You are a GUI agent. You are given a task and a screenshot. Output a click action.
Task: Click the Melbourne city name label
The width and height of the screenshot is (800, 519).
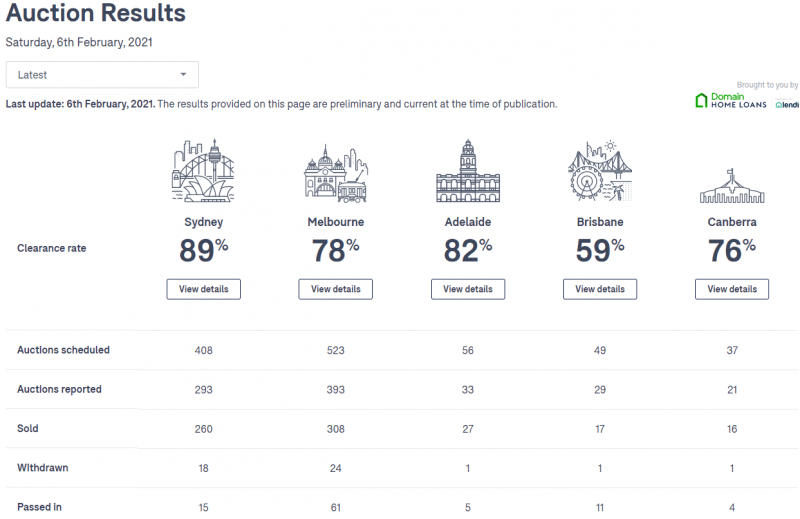click(x=336, y=222)
